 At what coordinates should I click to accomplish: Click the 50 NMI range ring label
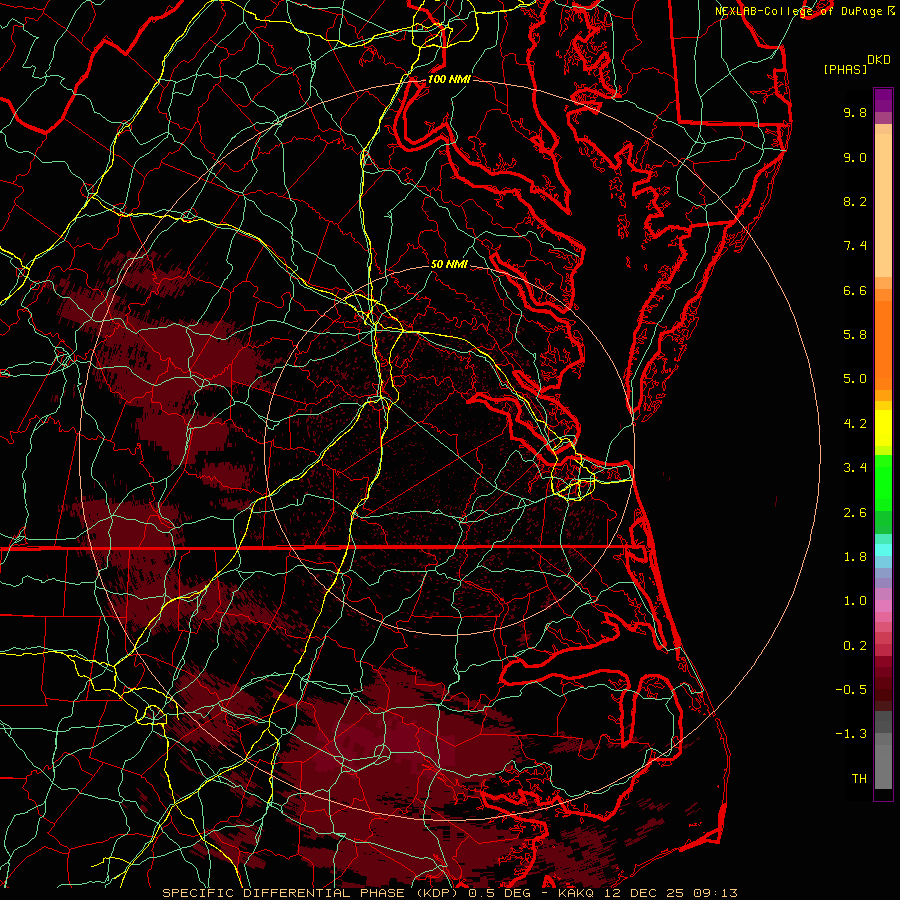pos(449,264)
